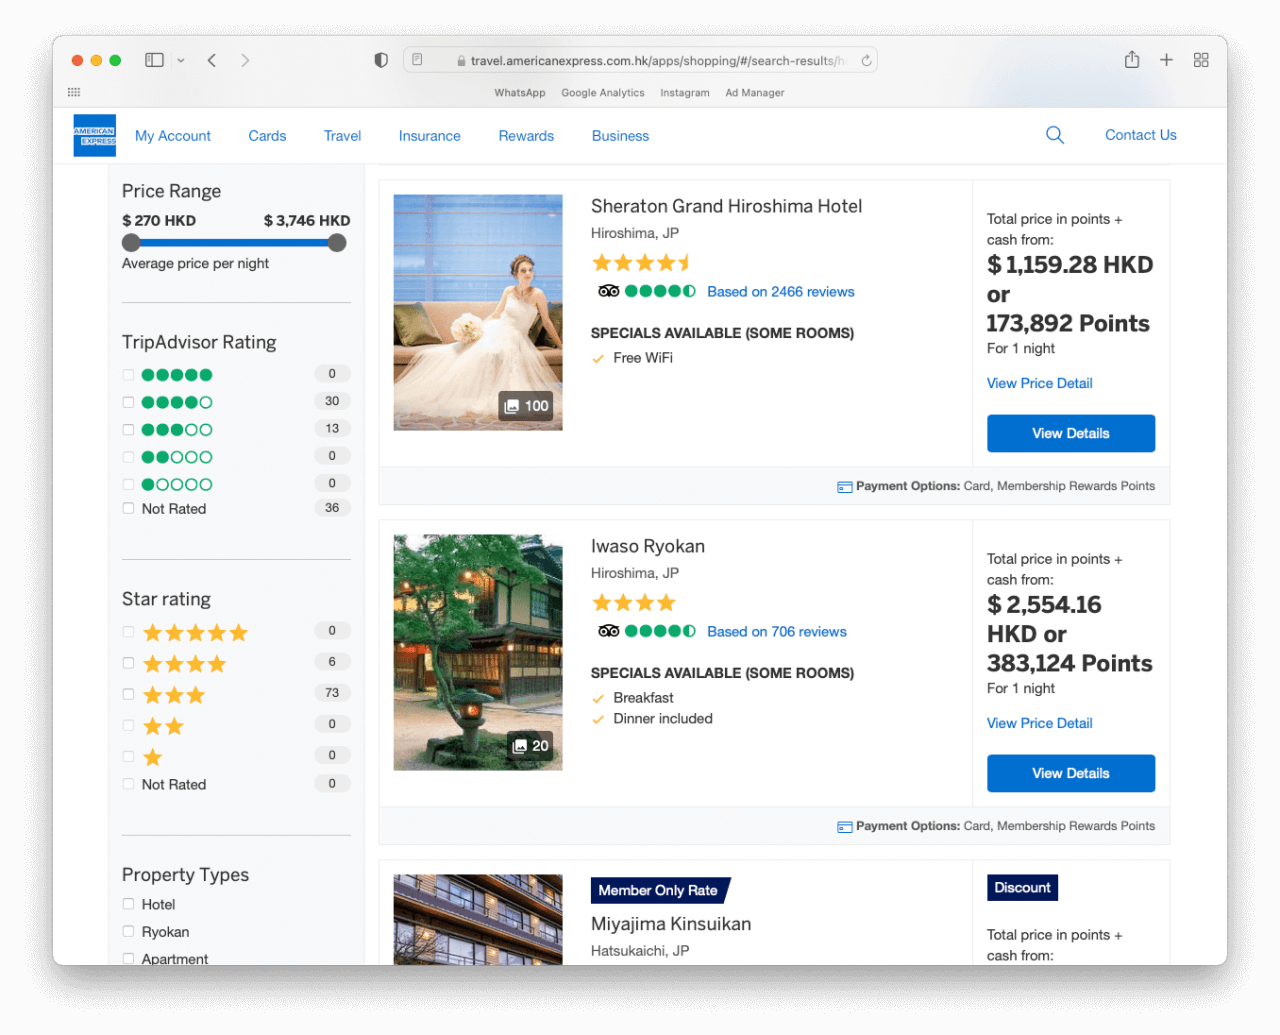Screen dimensions: 1280x1035
Task: Check the Ryokan property type
Action: coord(128,931)
